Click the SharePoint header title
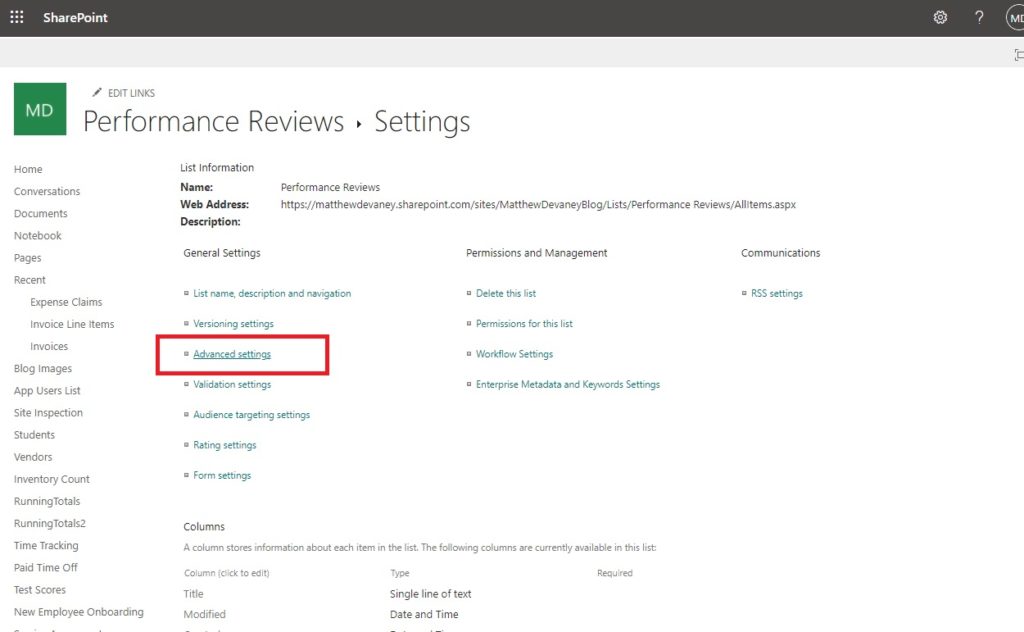1024x632 pixels. click(x=75, y=18)
